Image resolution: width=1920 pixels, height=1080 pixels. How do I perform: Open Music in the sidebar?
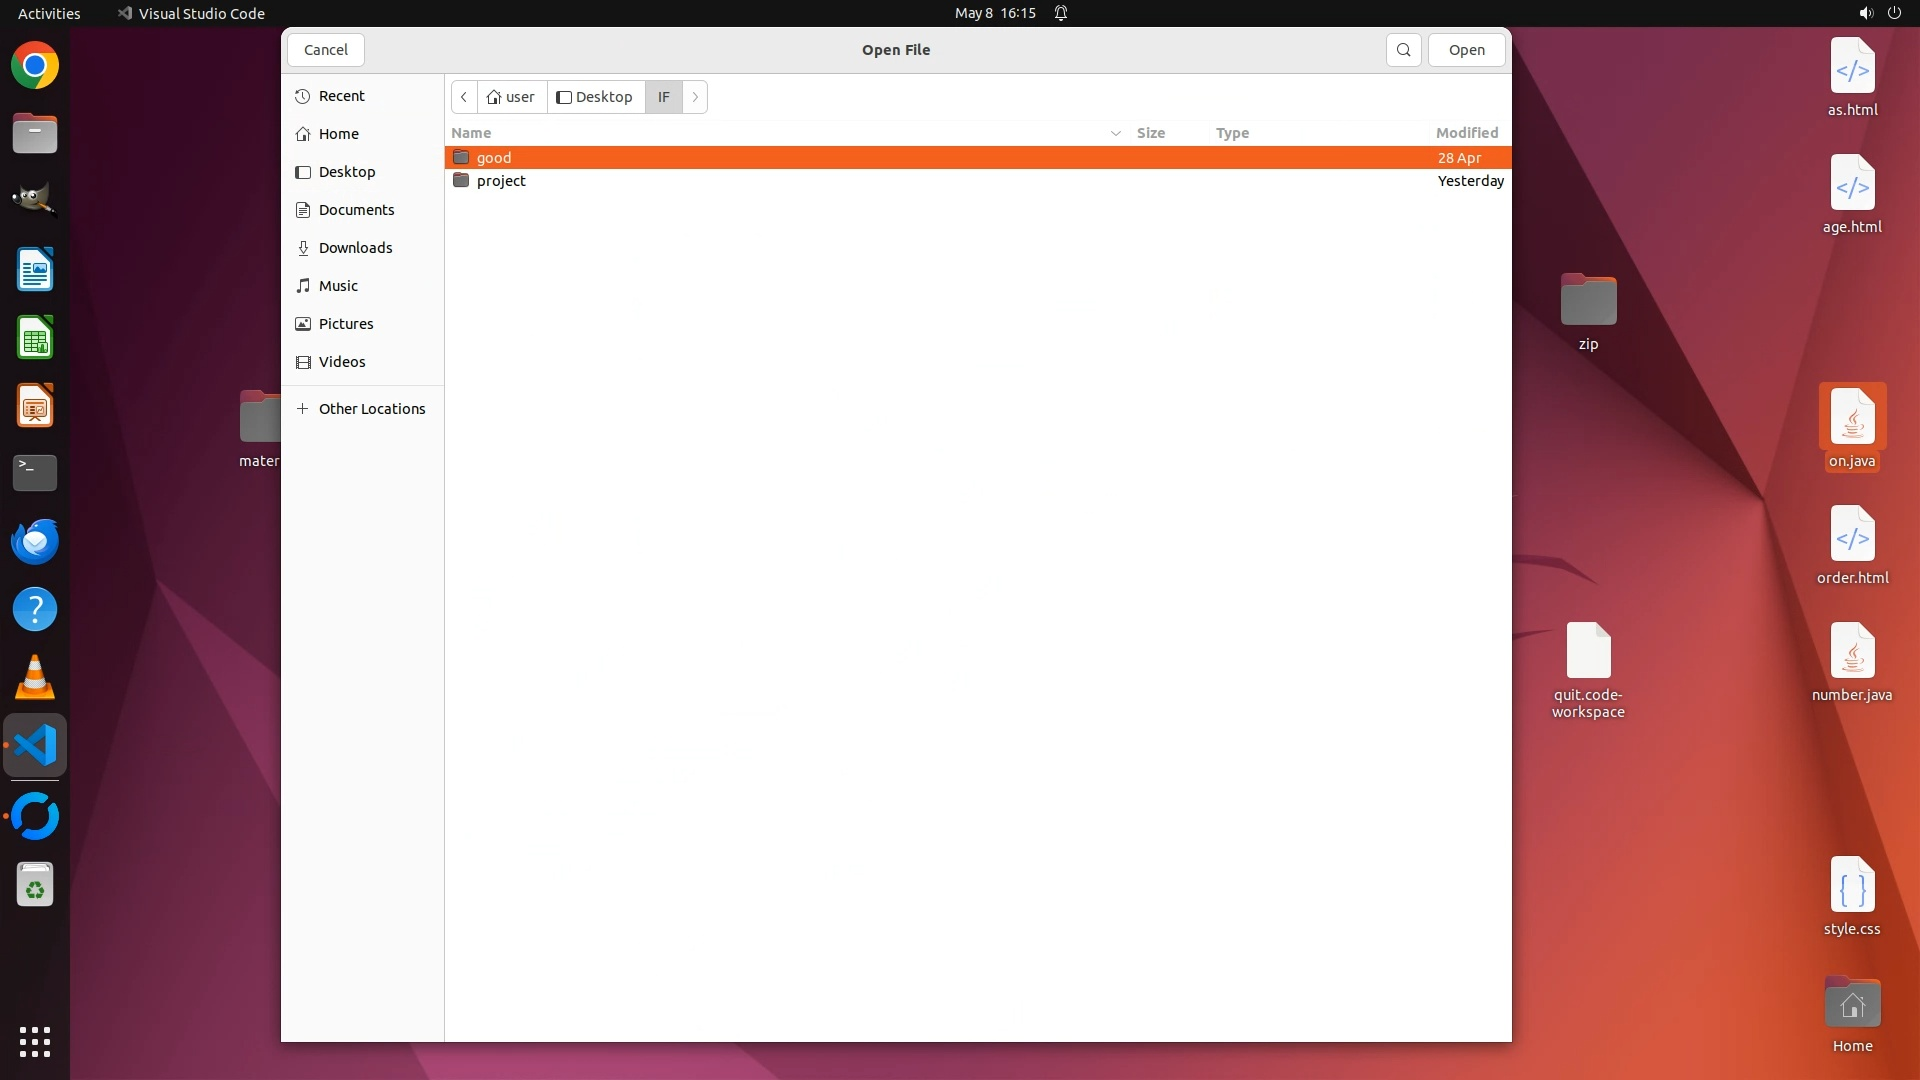[338, 286]
